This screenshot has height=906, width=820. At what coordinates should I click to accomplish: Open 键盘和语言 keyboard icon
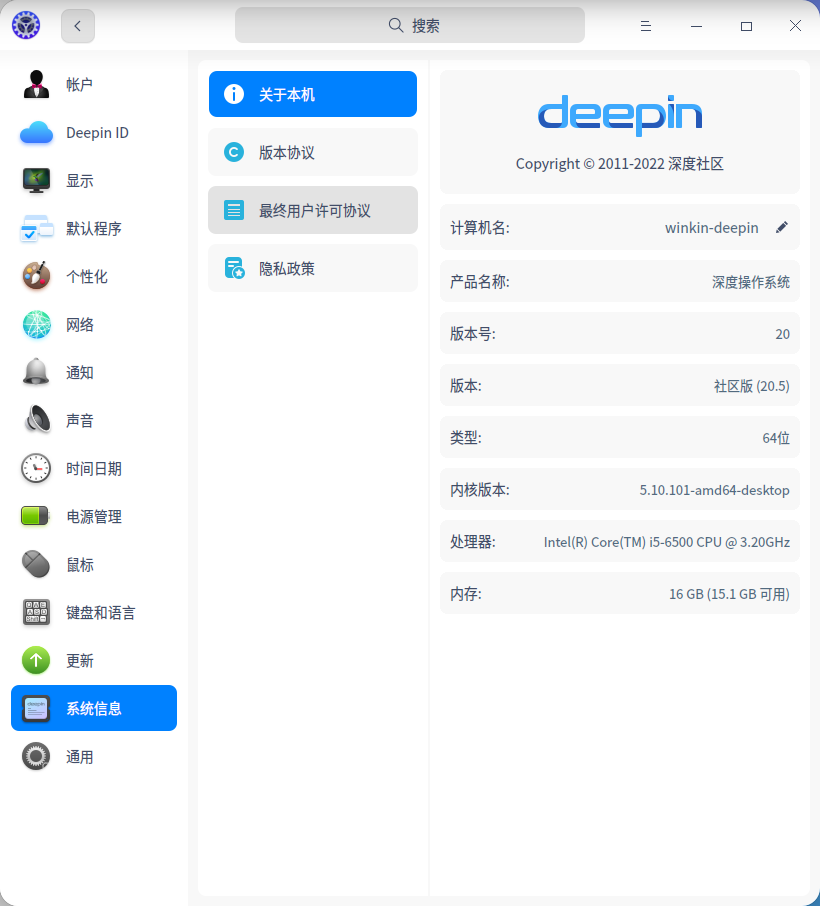pyautogui.click(x=36, y=612)
